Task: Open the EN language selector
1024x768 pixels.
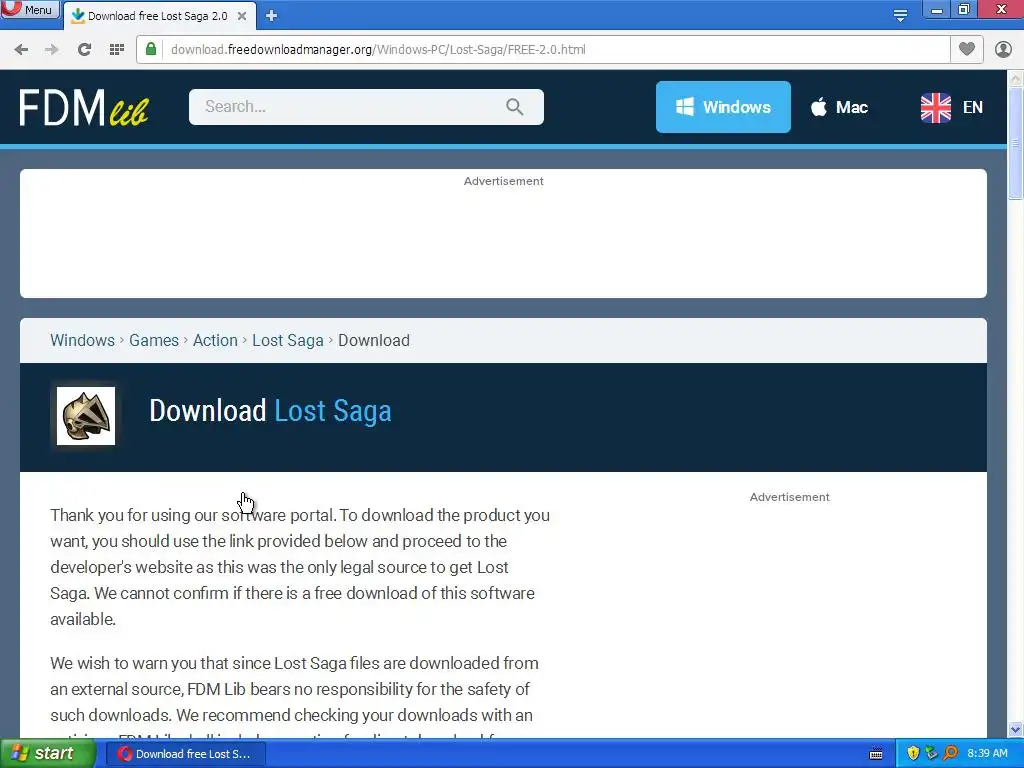Action: pyautogui.click(x=952, y=107)
